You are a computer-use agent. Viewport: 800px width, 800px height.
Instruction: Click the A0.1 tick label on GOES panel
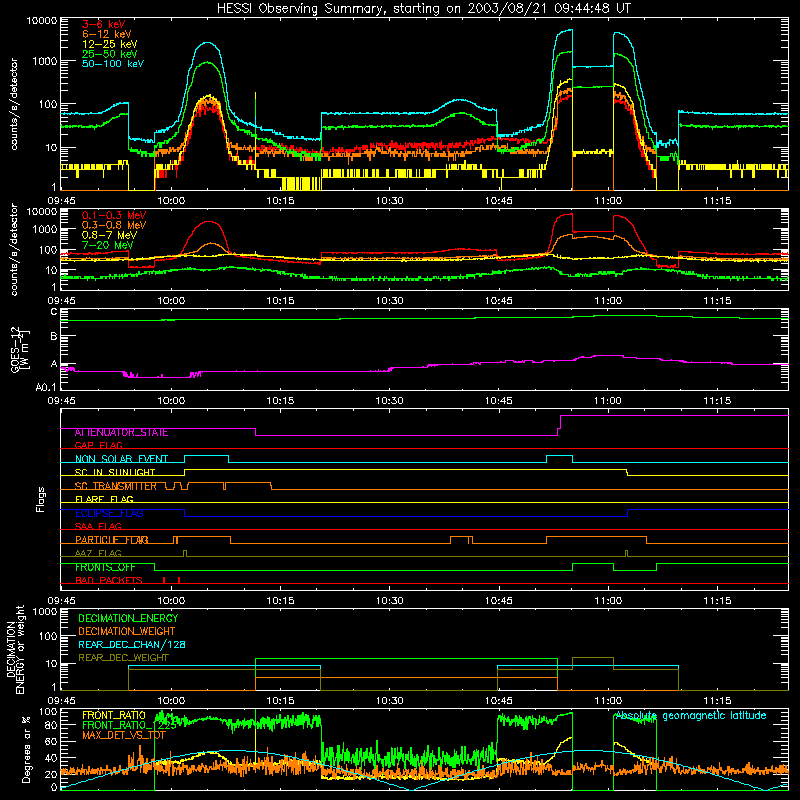tap(46, 388)
